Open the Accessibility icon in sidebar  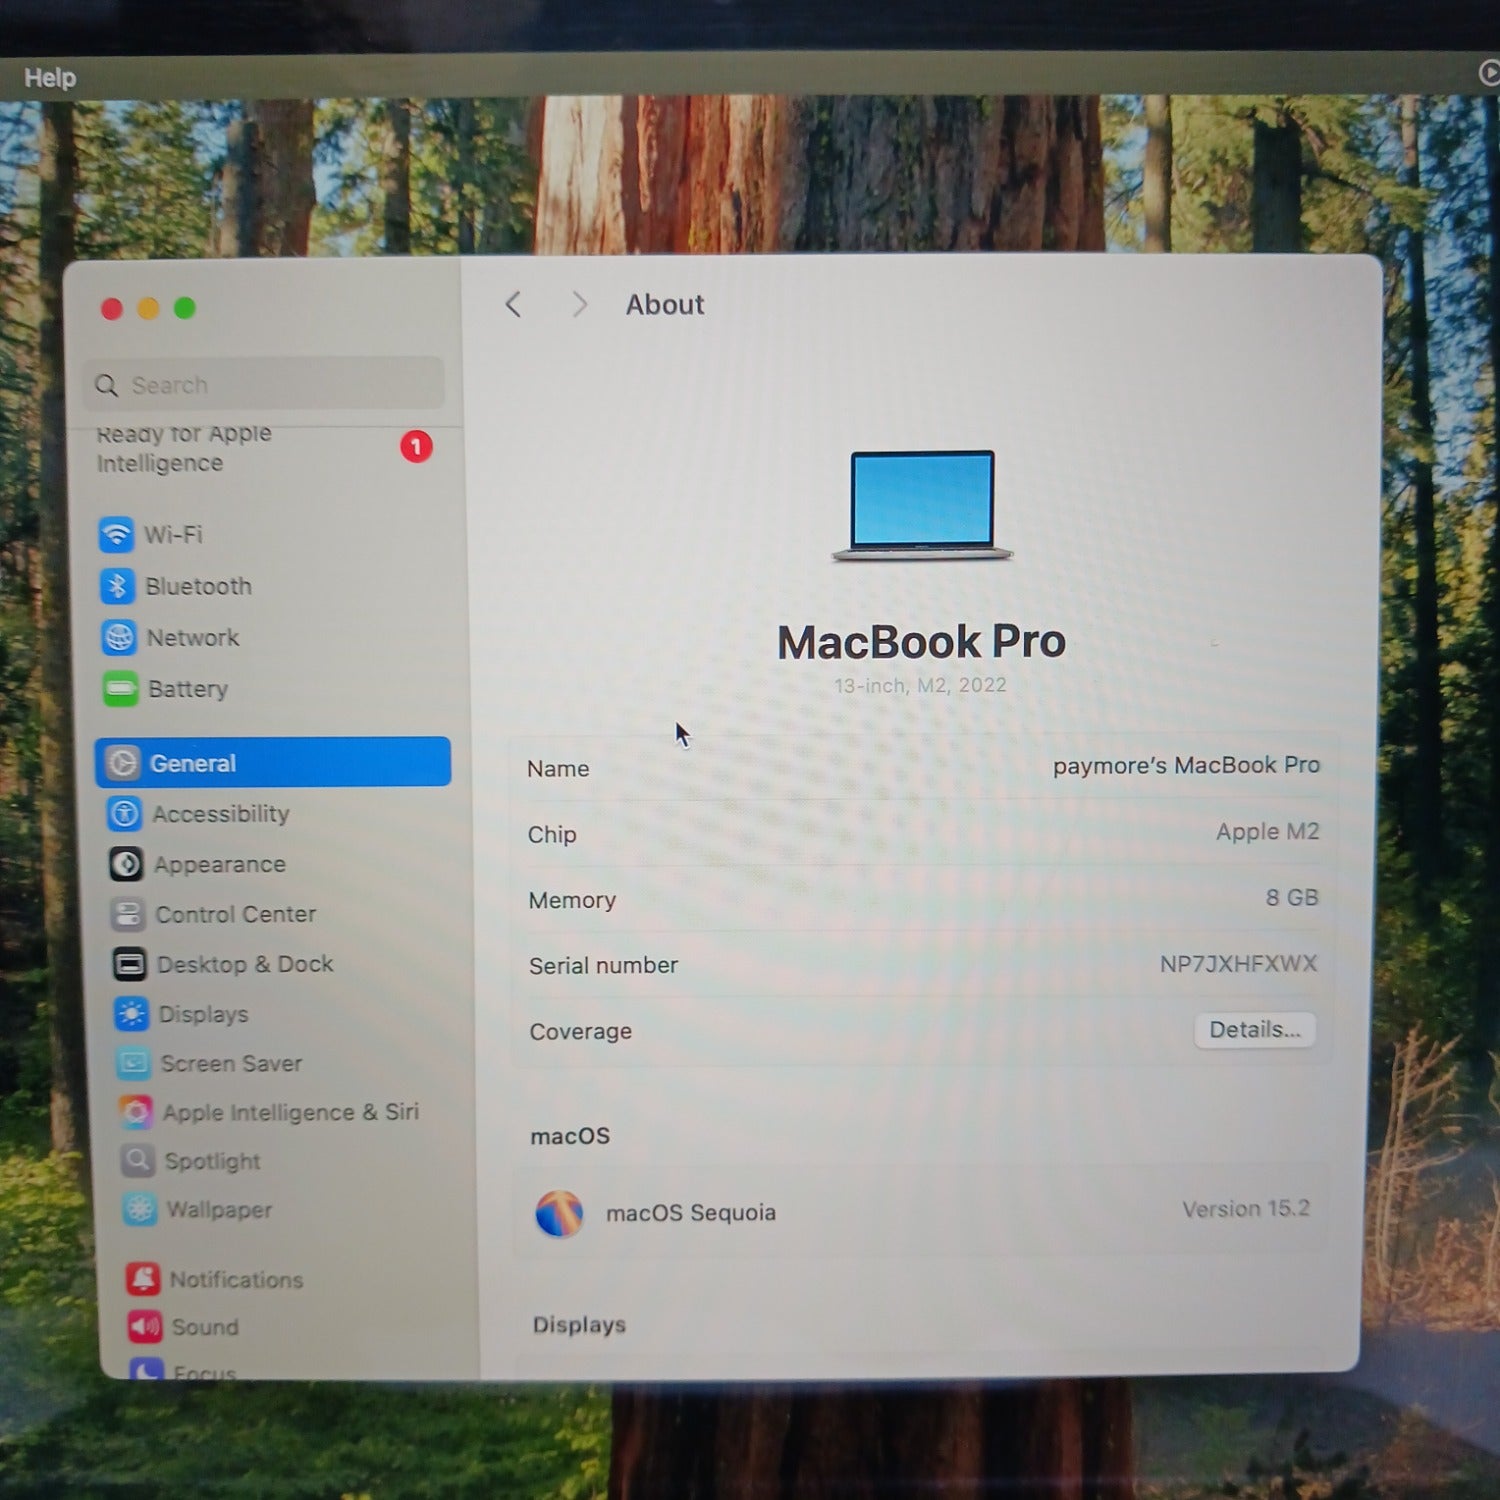(125, 814)
